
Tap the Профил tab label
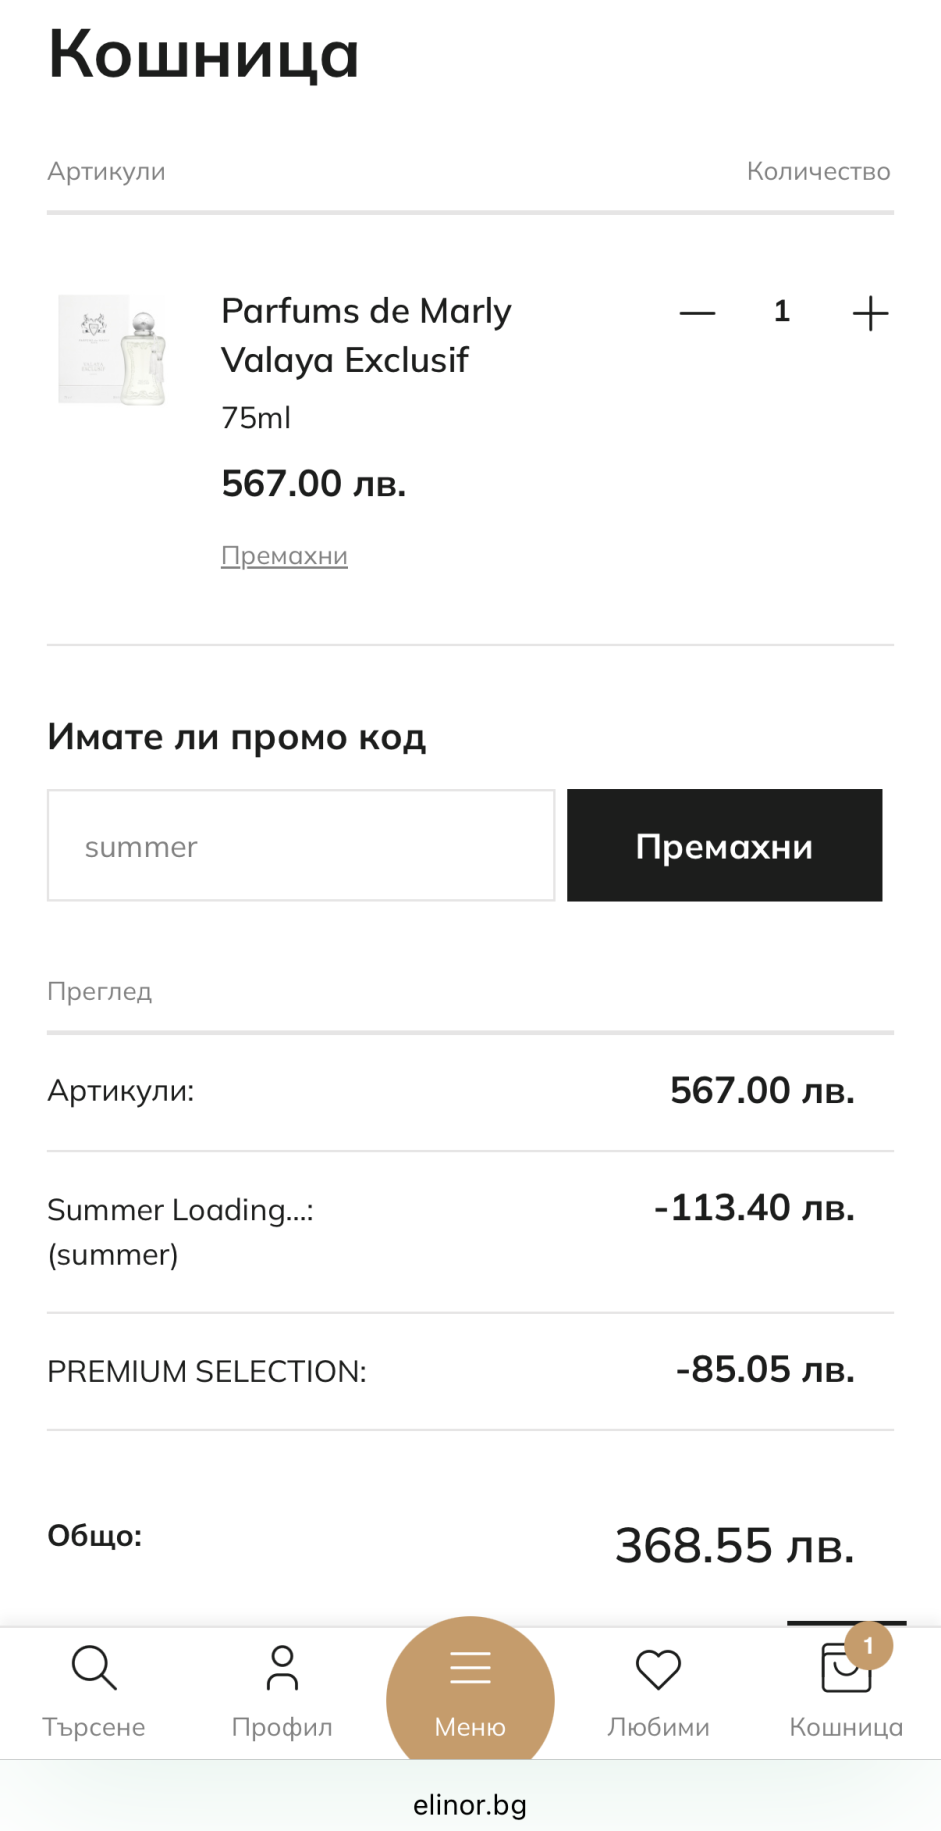pos(282,1727)
